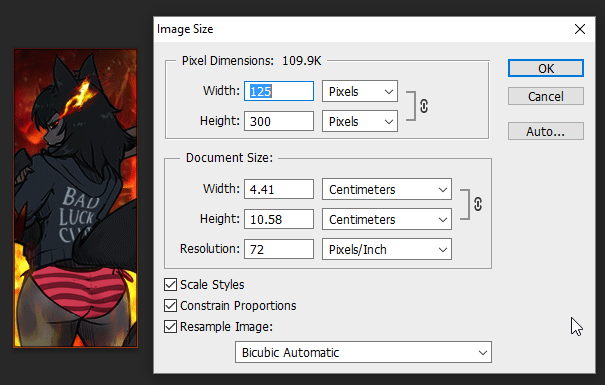Screen dimensions: 605x385
Task: Open the Auto... settings button
Action: coord(546,132)
